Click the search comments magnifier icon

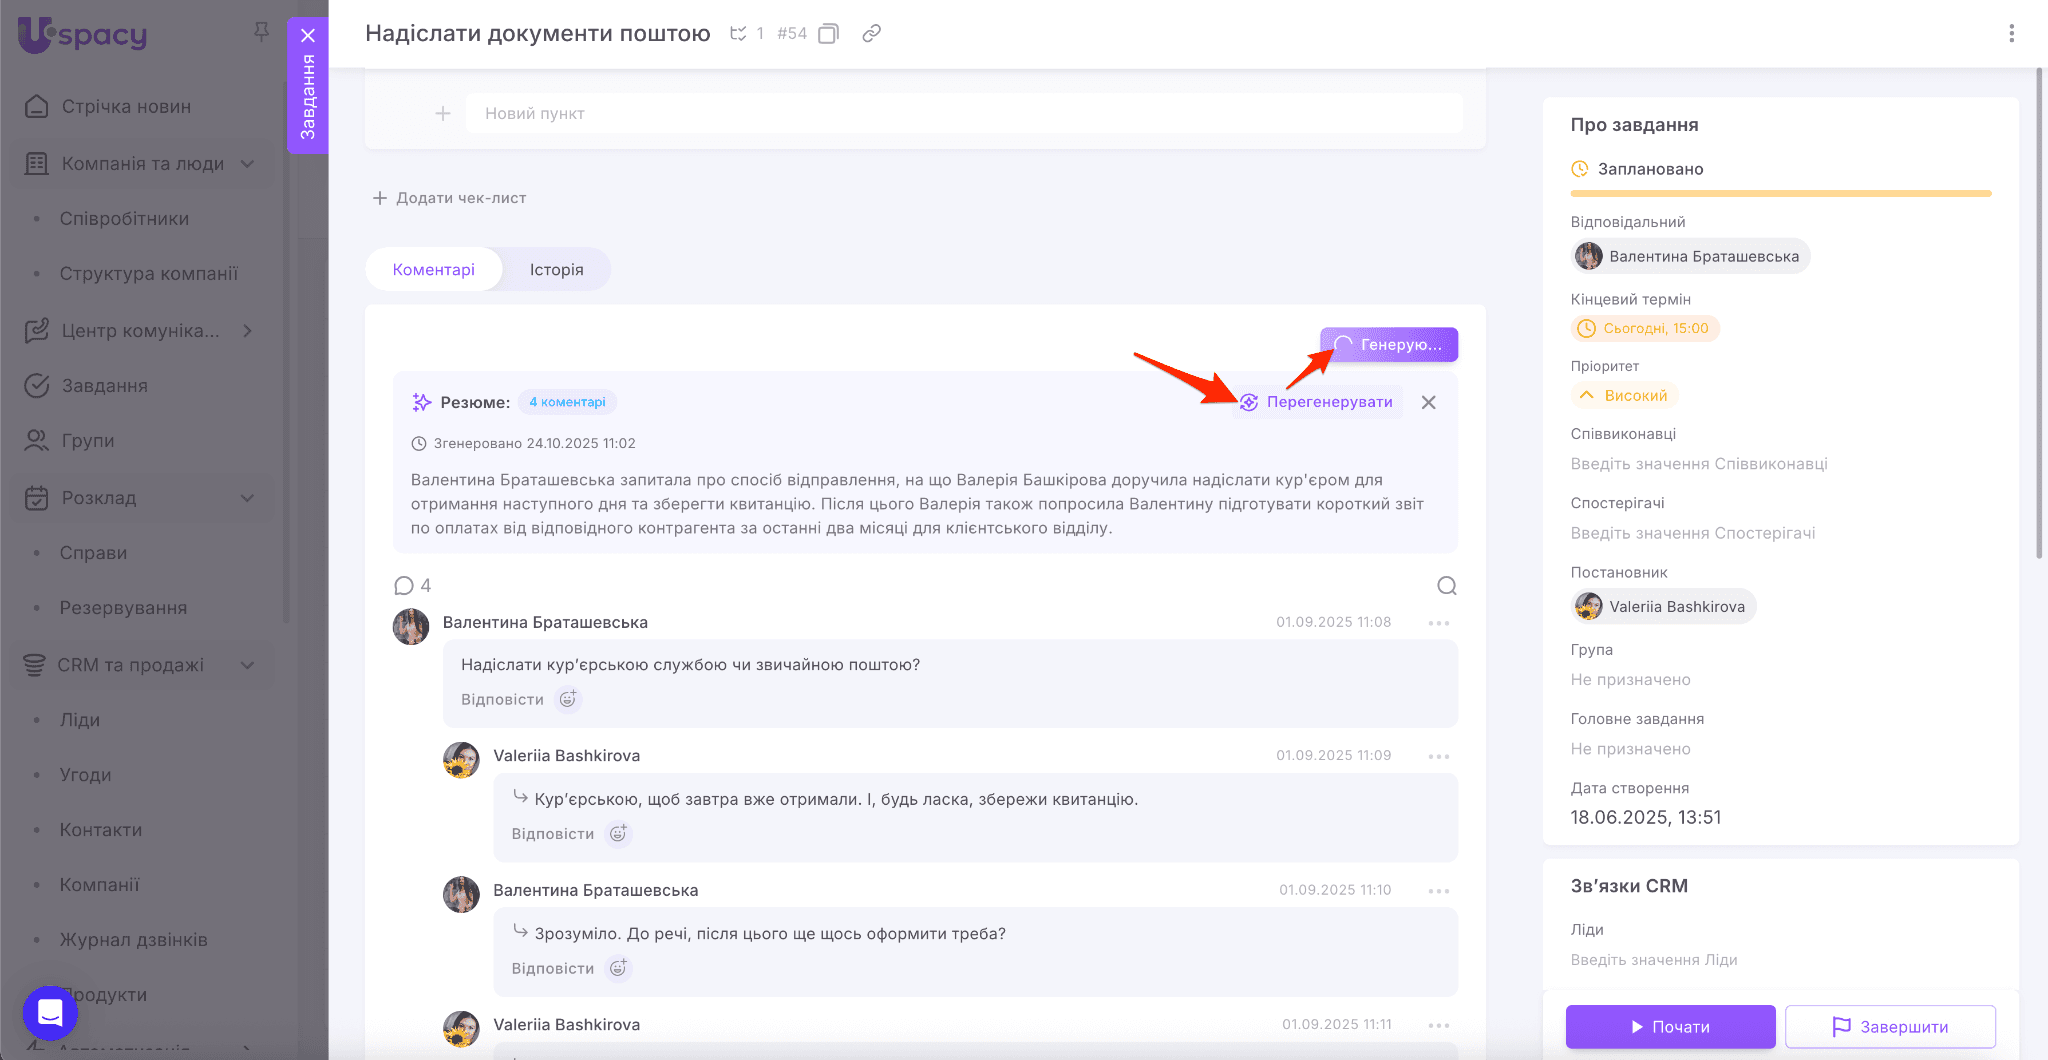click(1446, 586)
